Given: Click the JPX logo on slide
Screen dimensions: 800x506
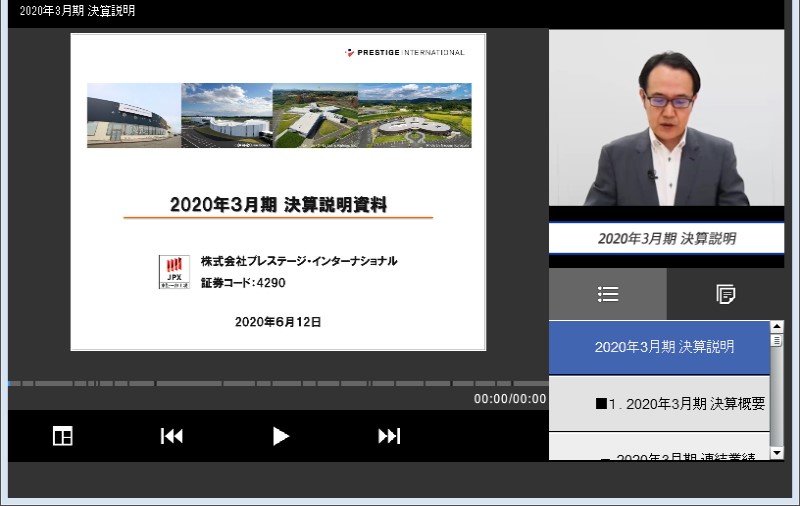Looking at the screenshot, I should 174,272.
